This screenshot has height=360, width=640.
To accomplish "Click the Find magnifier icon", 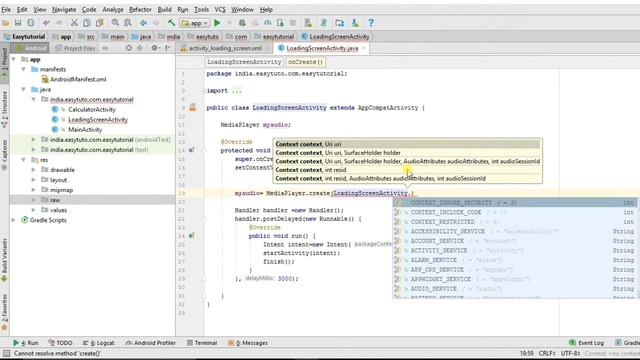I will 115,23.
